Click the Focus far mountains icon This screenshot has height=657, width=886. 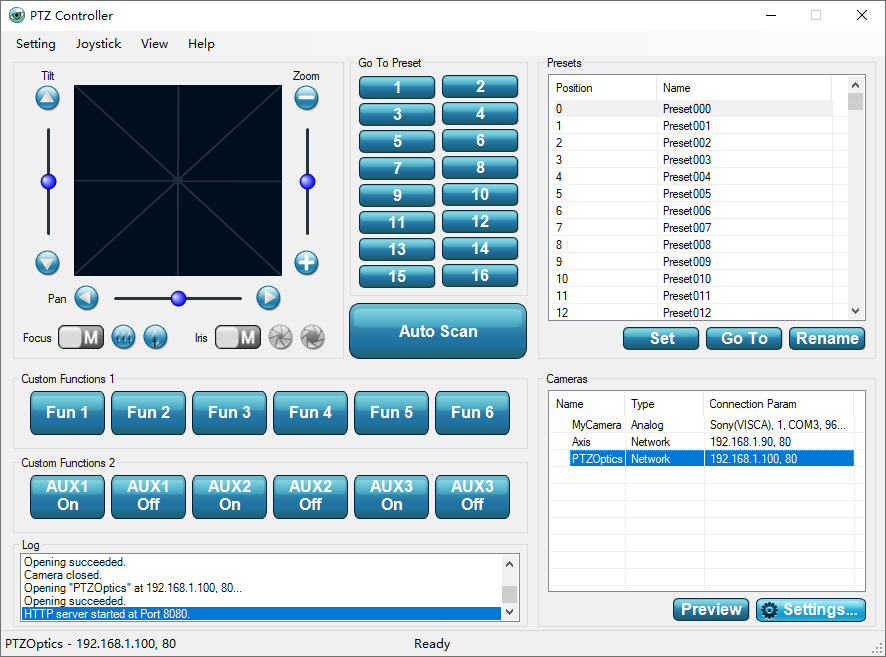coord(123,337)
